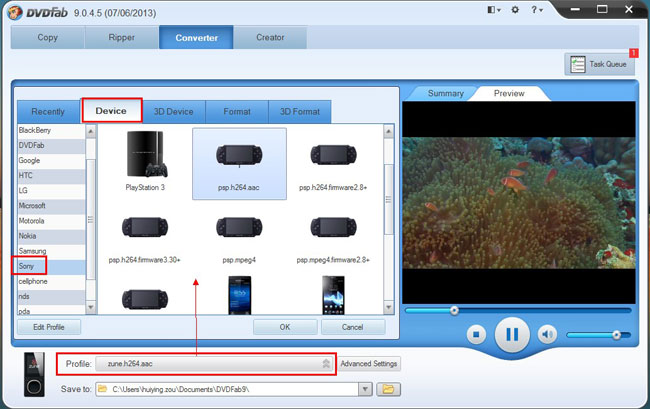Select Samsung in brand list

pos(51,251)
